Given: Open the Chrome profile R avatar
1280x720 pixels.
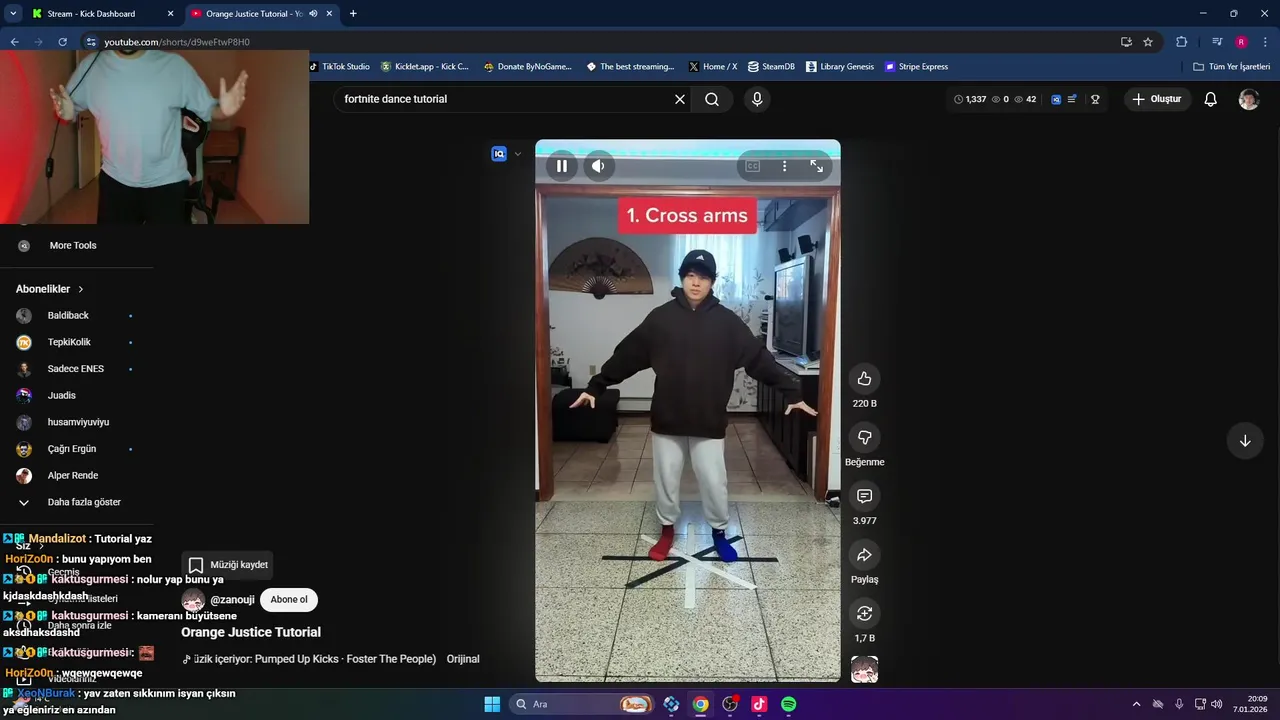Looking at the screenshot, I should [x=1241, y=42].
